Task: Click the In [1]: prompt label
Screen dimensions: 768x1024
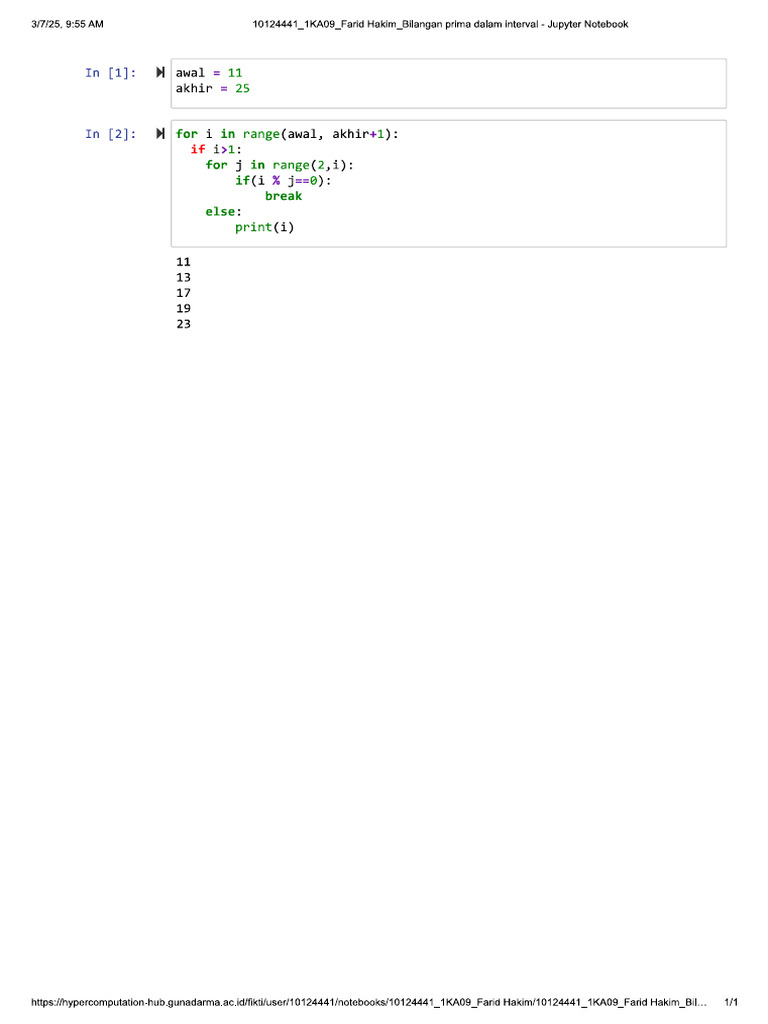Action: (110, 72)
